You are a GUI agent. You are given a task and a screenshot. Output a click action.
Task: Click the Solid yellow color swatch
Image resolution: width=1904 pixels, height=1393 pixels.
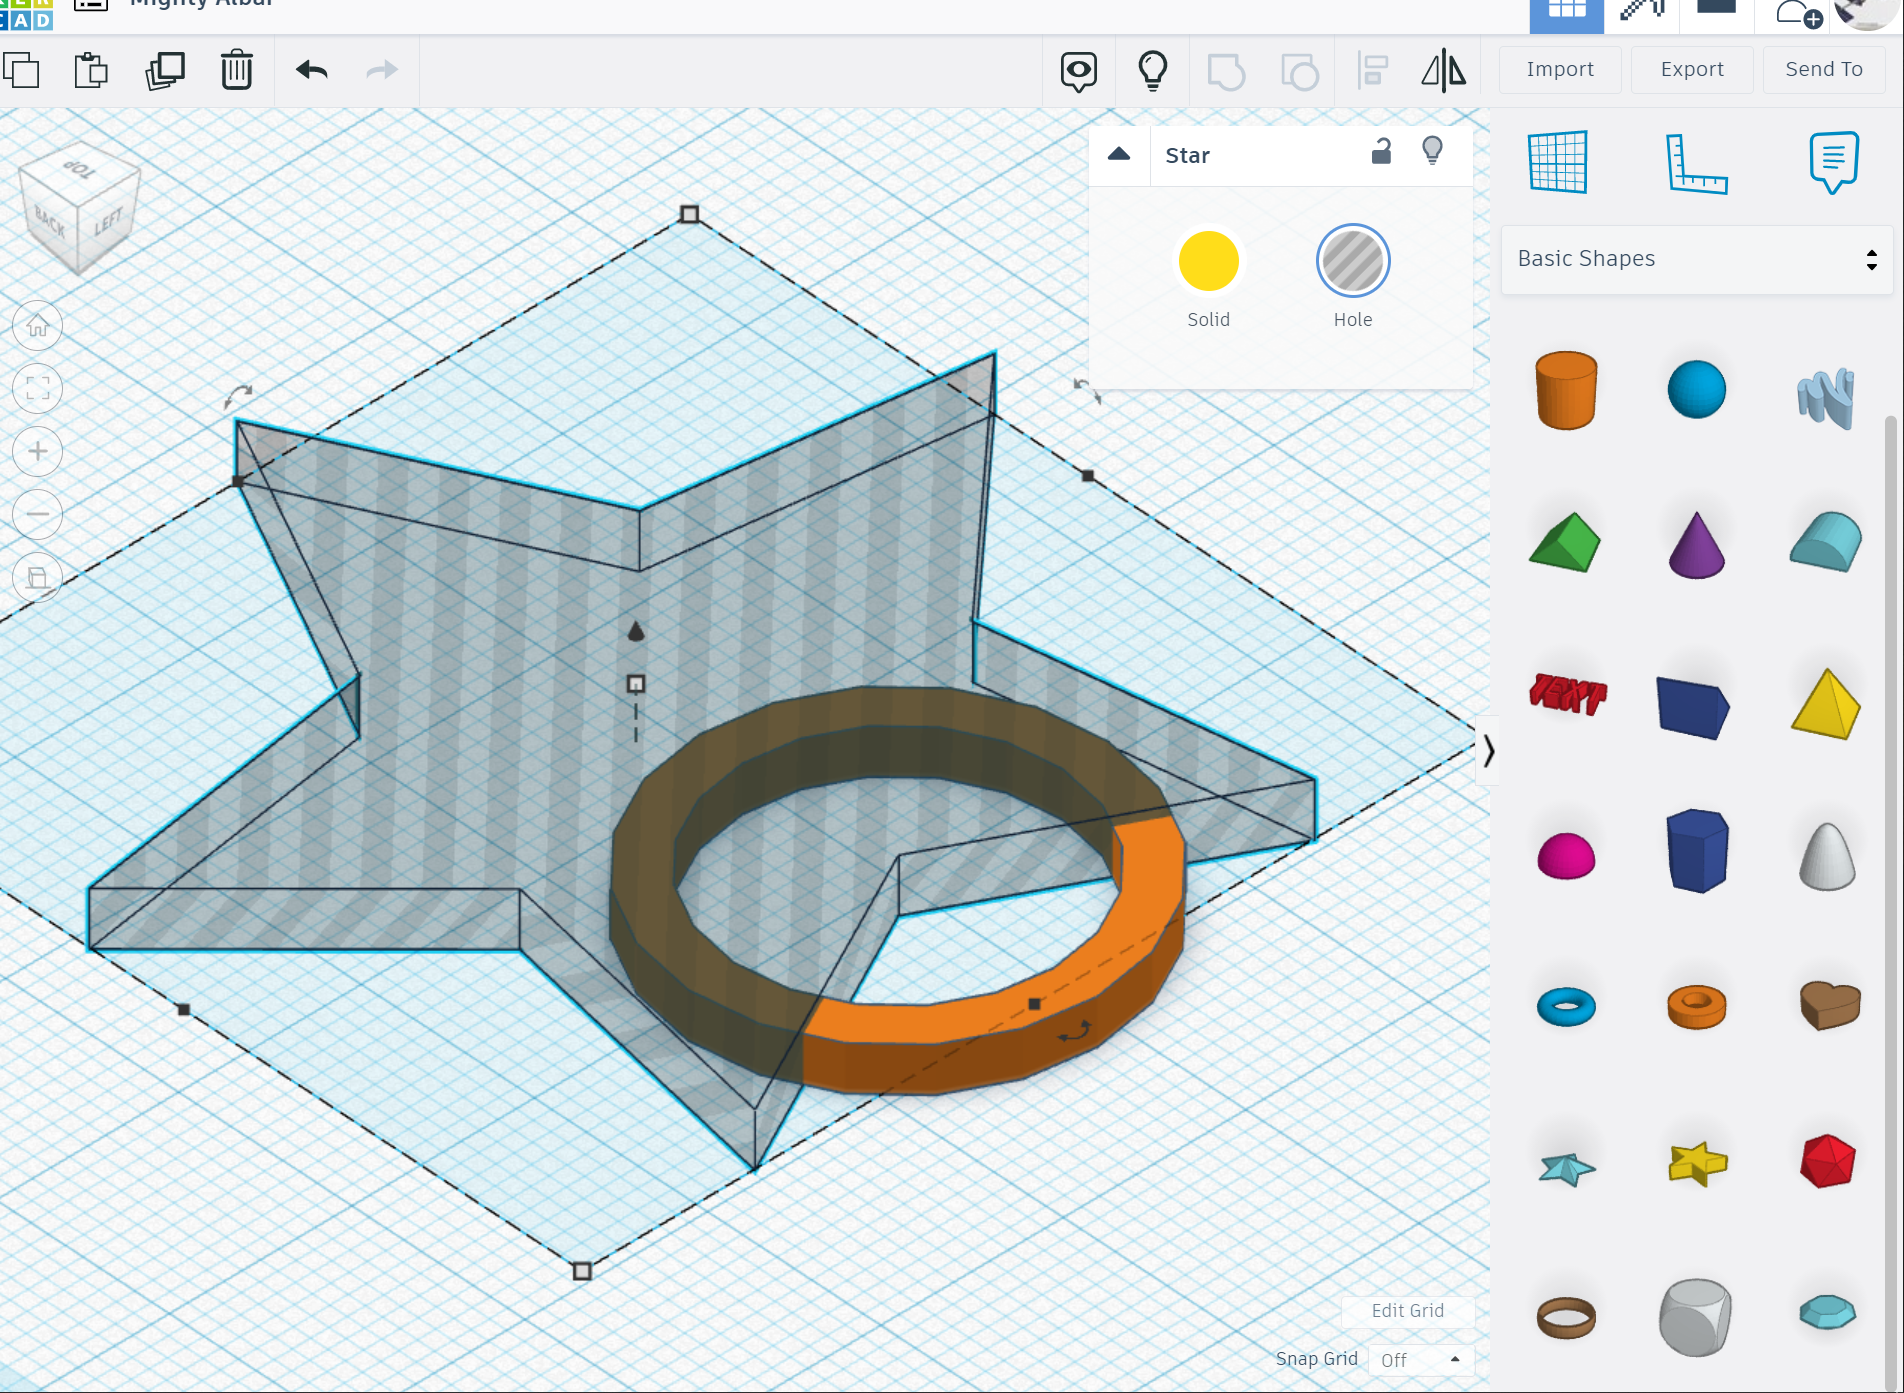(x=1208, y=261)
